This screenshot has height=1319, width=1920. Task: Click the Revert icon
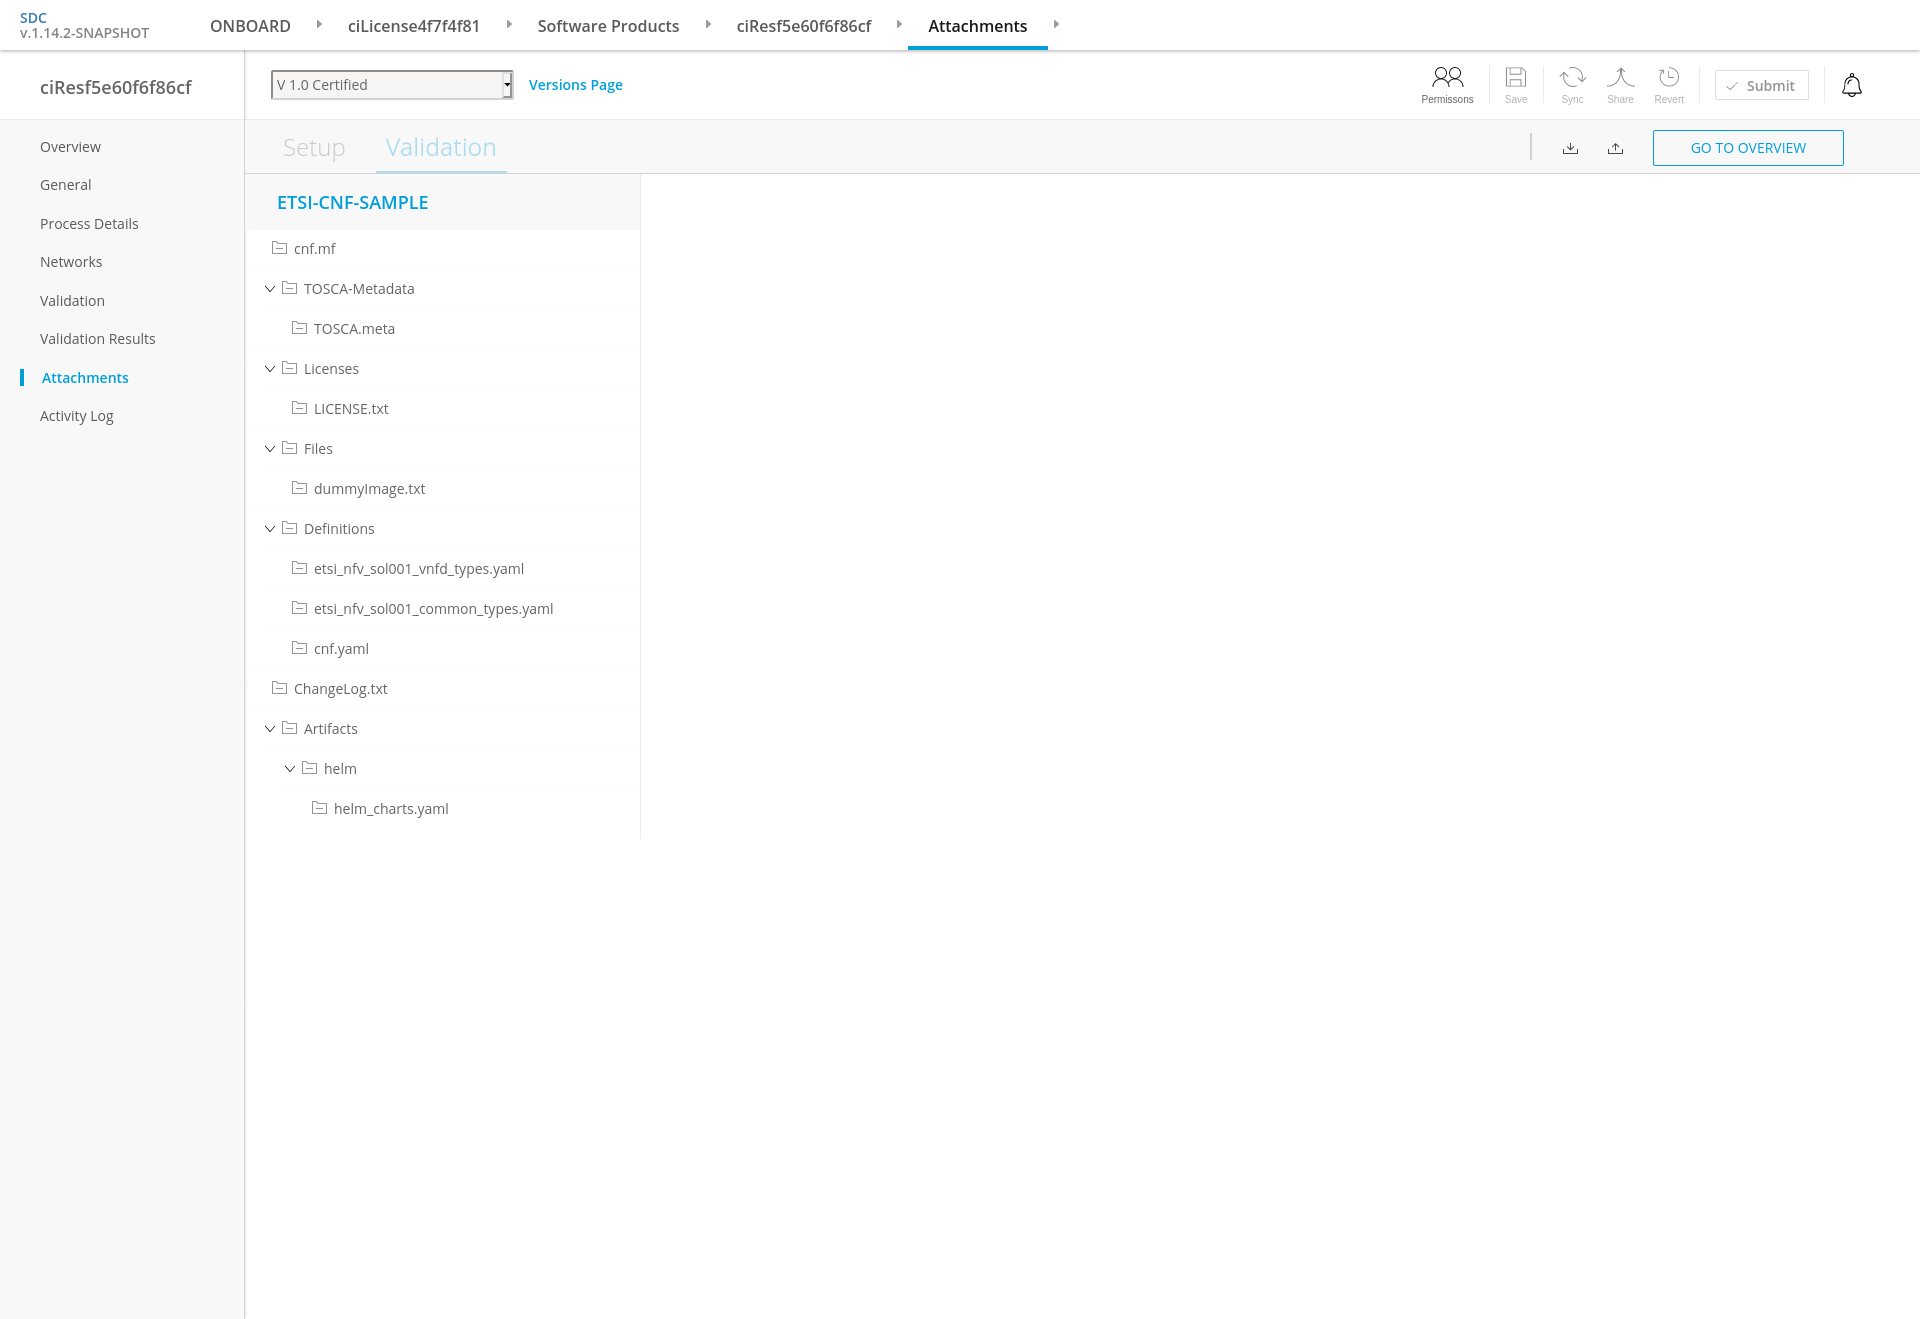pyautogui.click(x=1669, y=78)
